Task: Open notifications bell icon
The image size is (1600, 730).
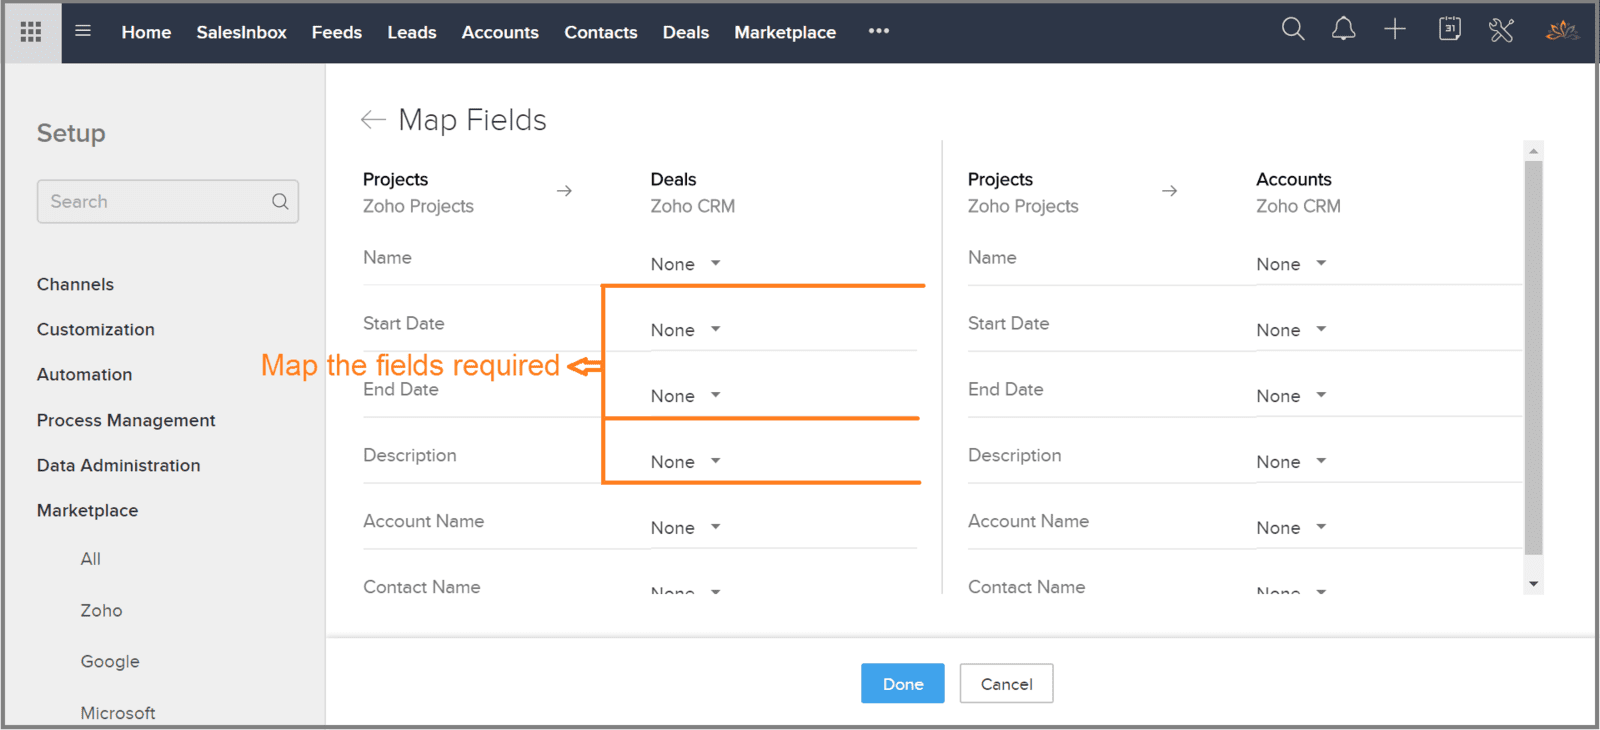Action: [1343, 29]
